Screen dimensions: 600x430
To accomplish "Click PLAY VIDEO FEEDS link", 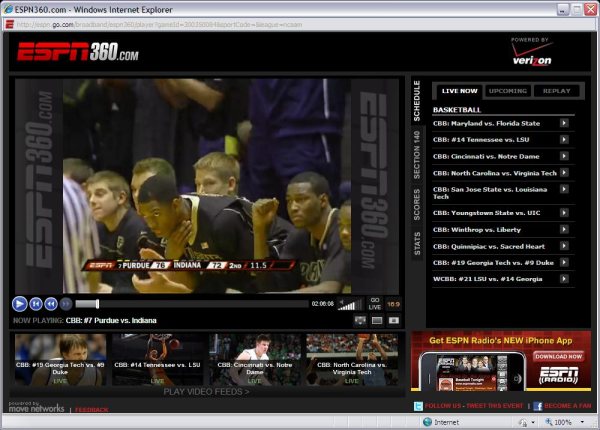I will (206, 392).
